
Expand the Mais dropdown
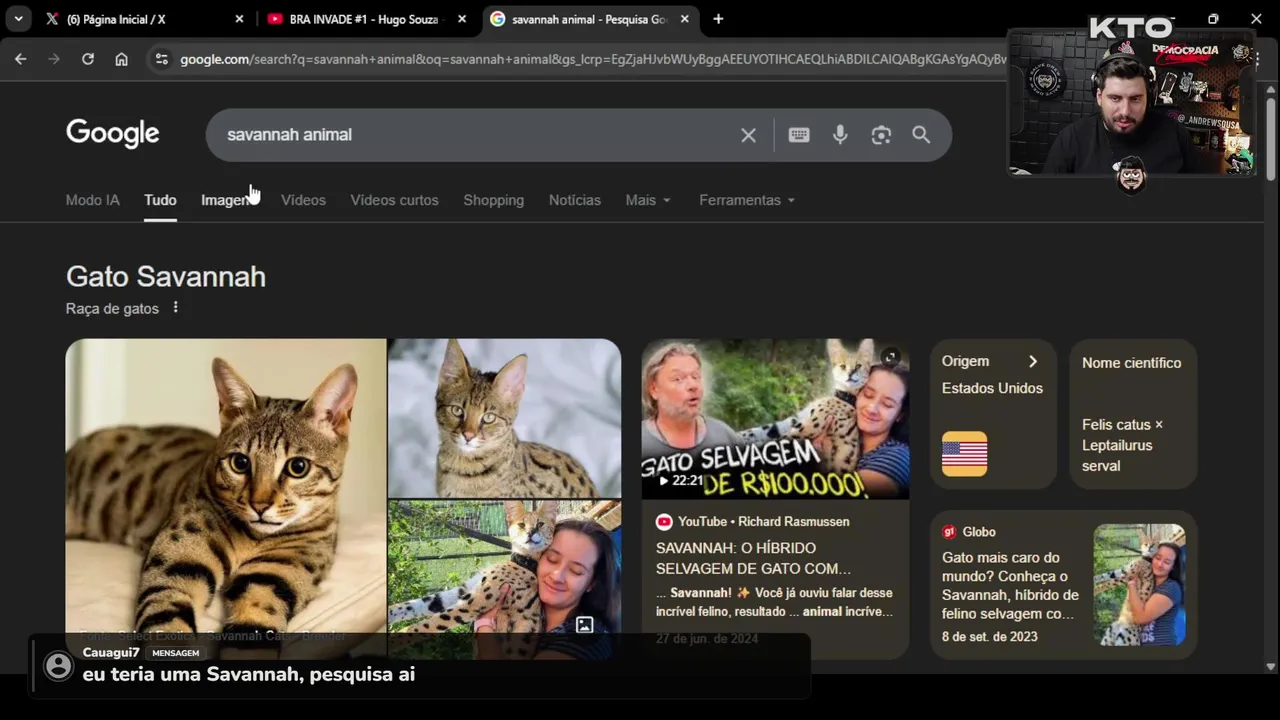[648, 200]
